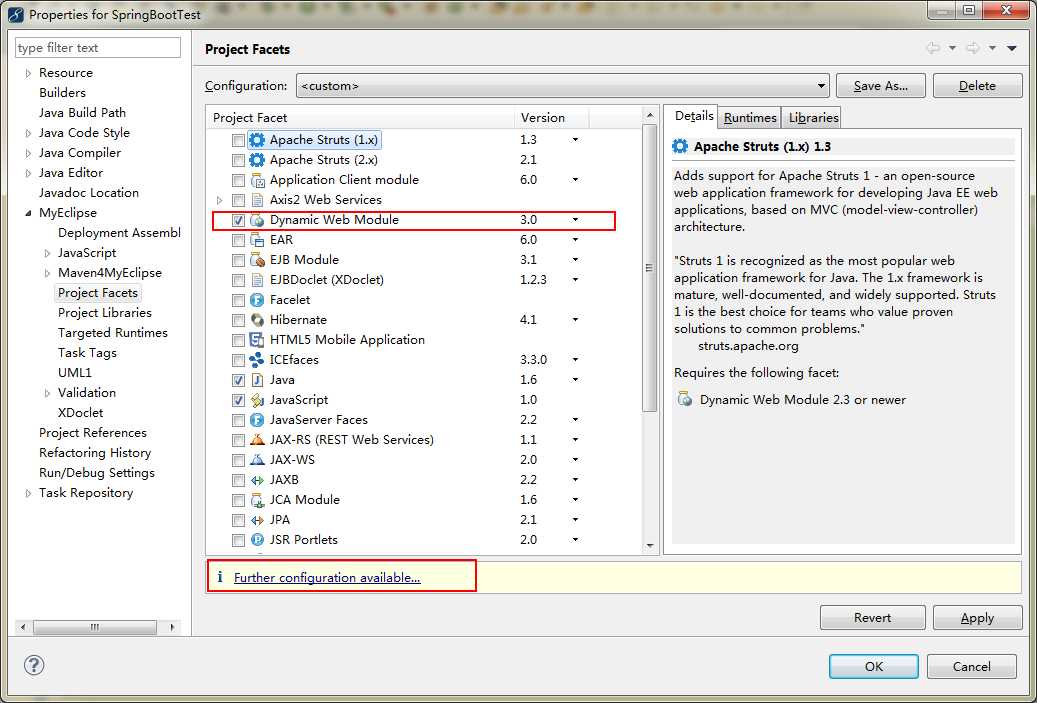Open the Java version 1.6 dropdown

(575, 380)
